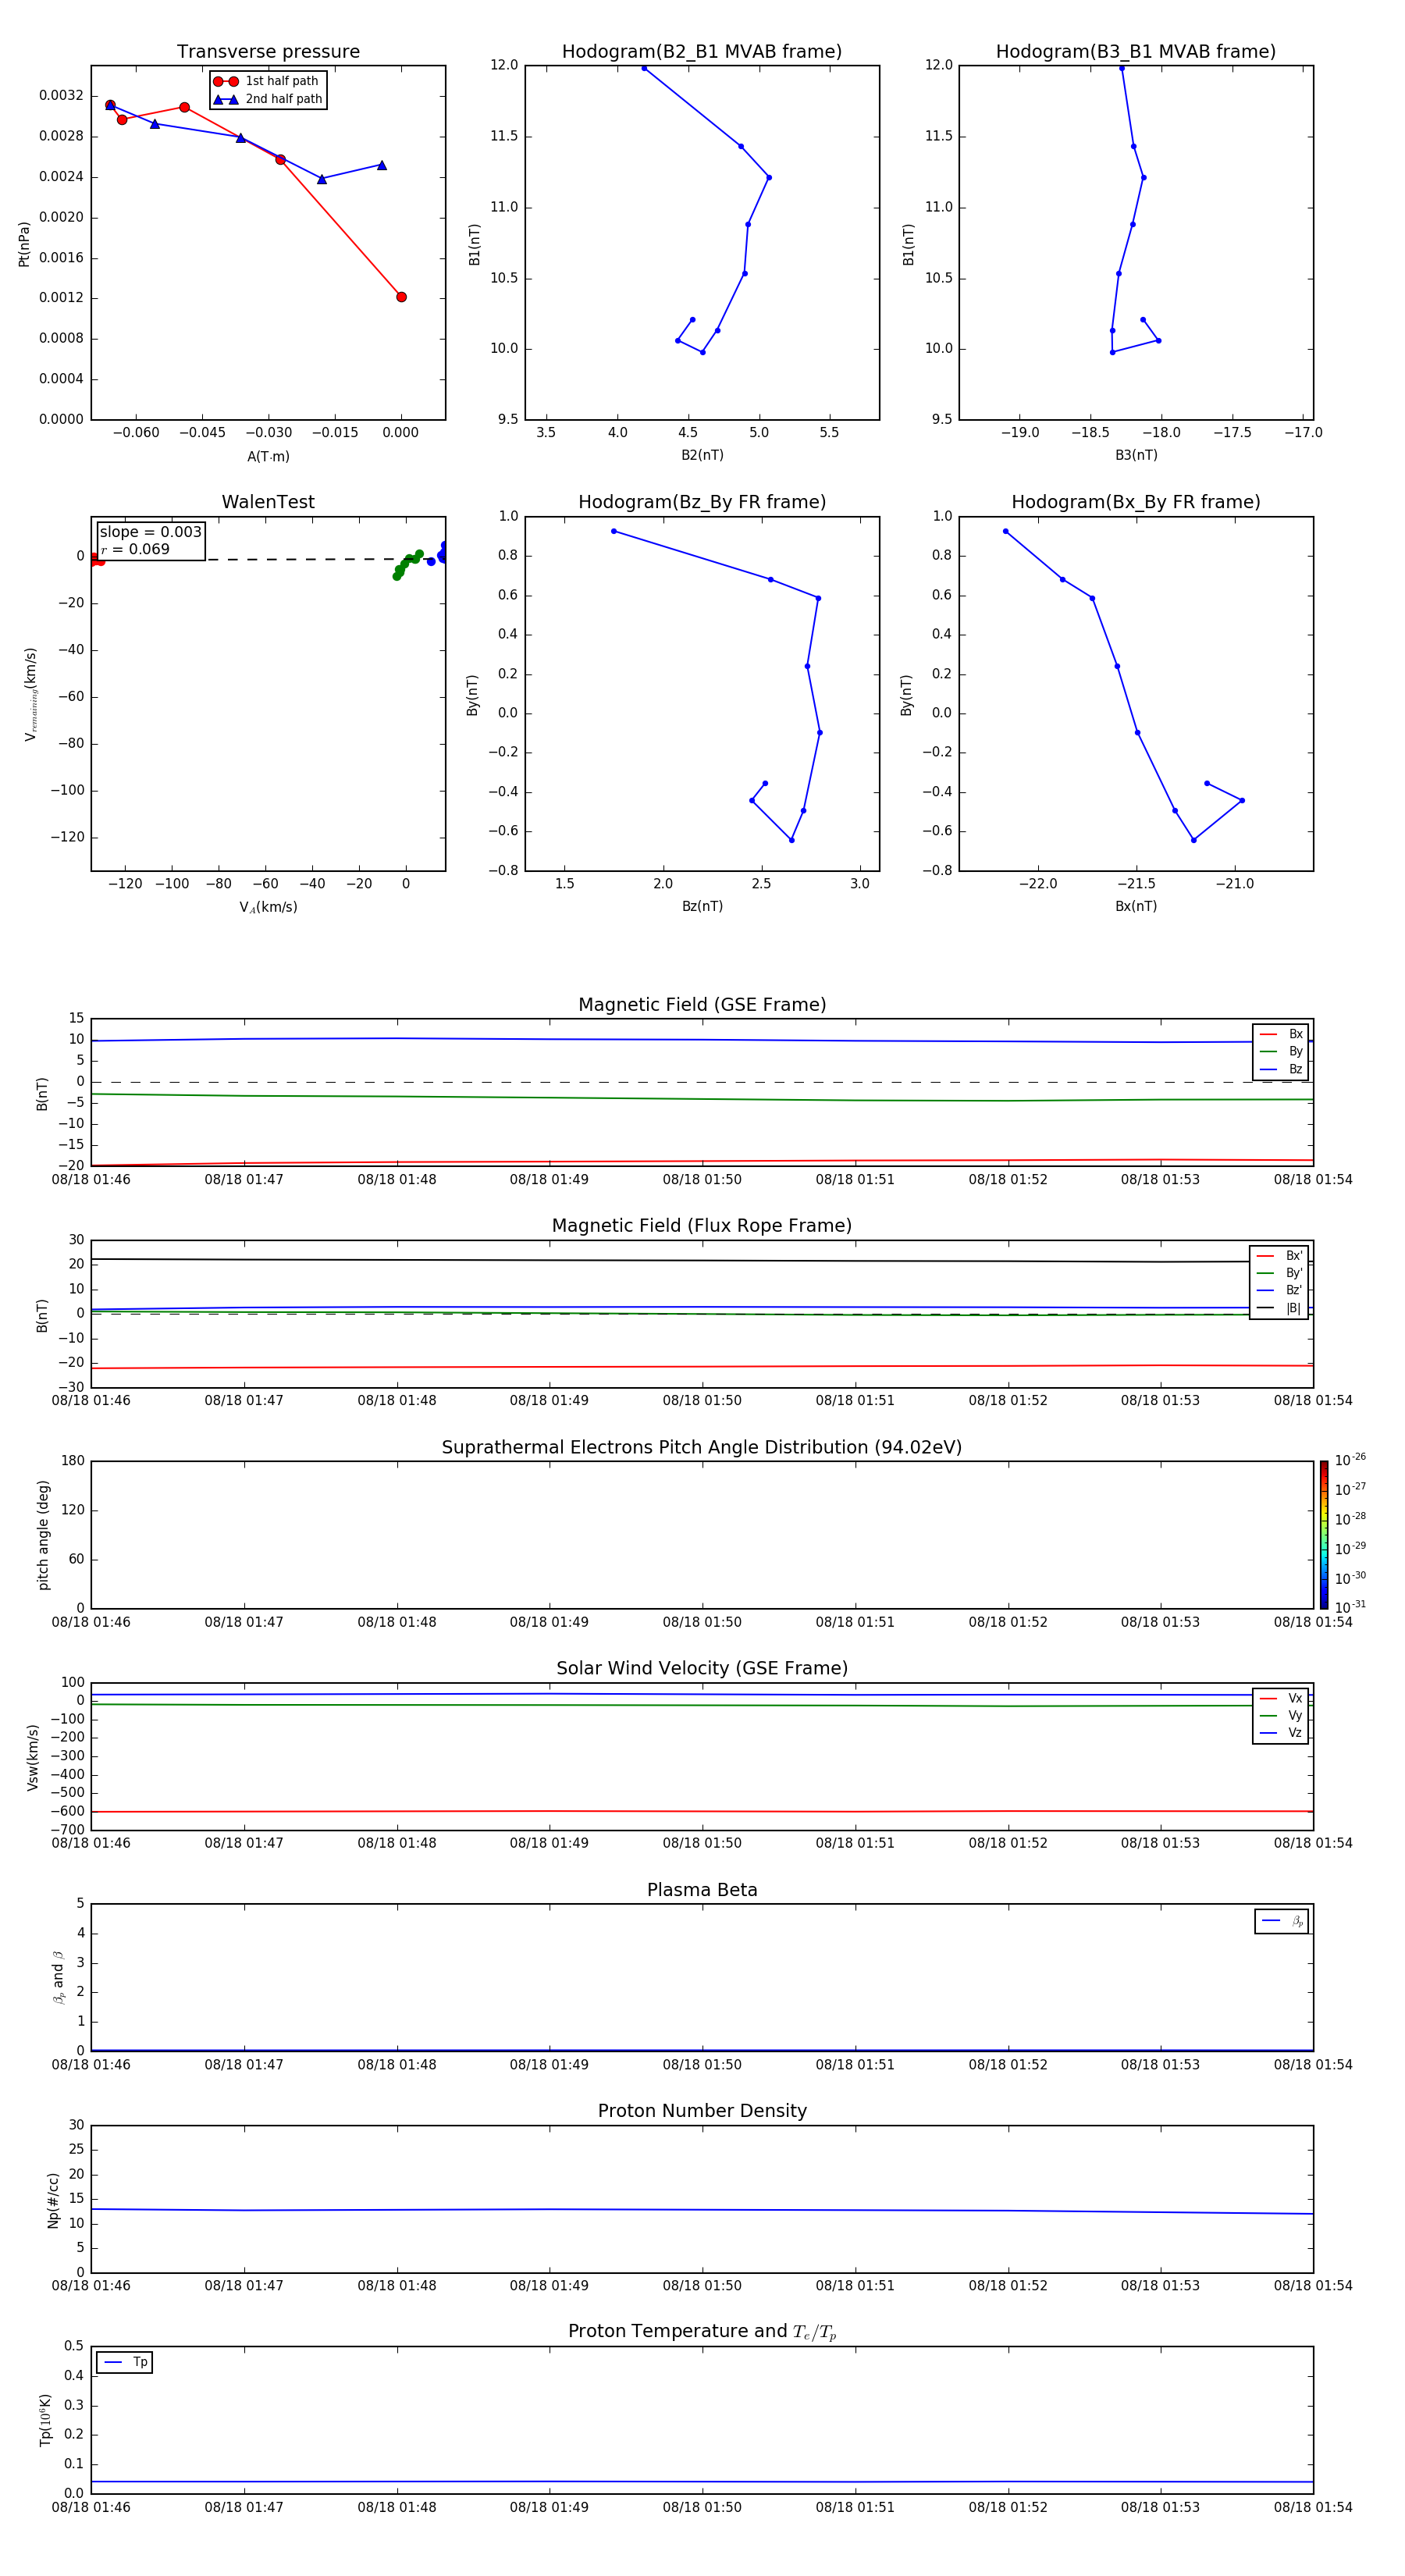Click the 'Pt(nPa)' y-axis label
Image resolution: width=1405 pixels, height=2576 pixels.
24,243
